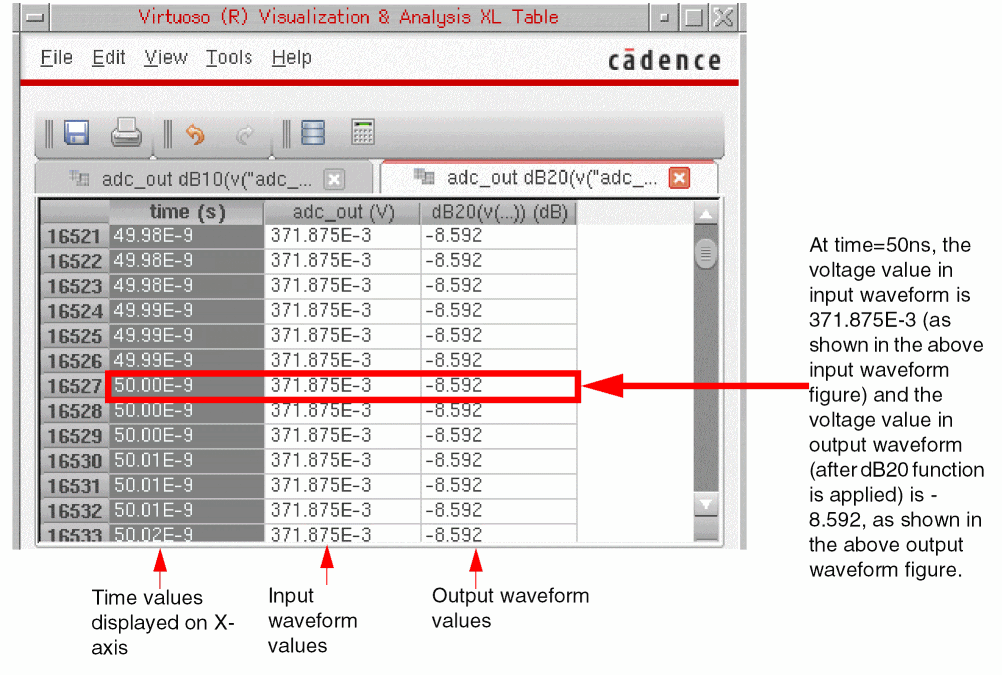Open the Help menu
This screenshot has height=675, width=1002.
click(291, 58)
